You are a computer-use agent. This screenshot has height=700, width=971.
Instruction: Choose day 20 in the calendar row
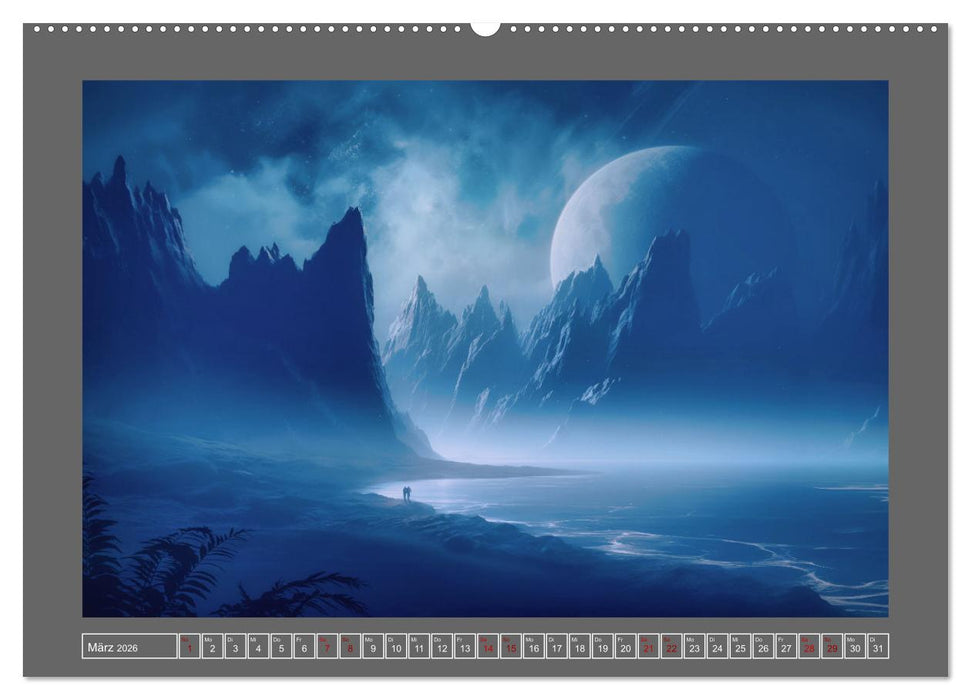[625, 647]
